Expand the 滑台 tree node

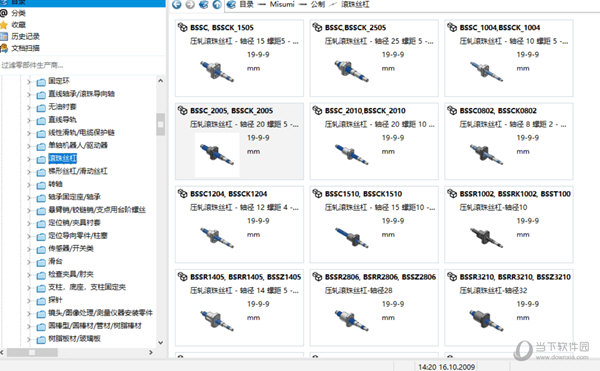pyautogui.click(x=29, y=262)
